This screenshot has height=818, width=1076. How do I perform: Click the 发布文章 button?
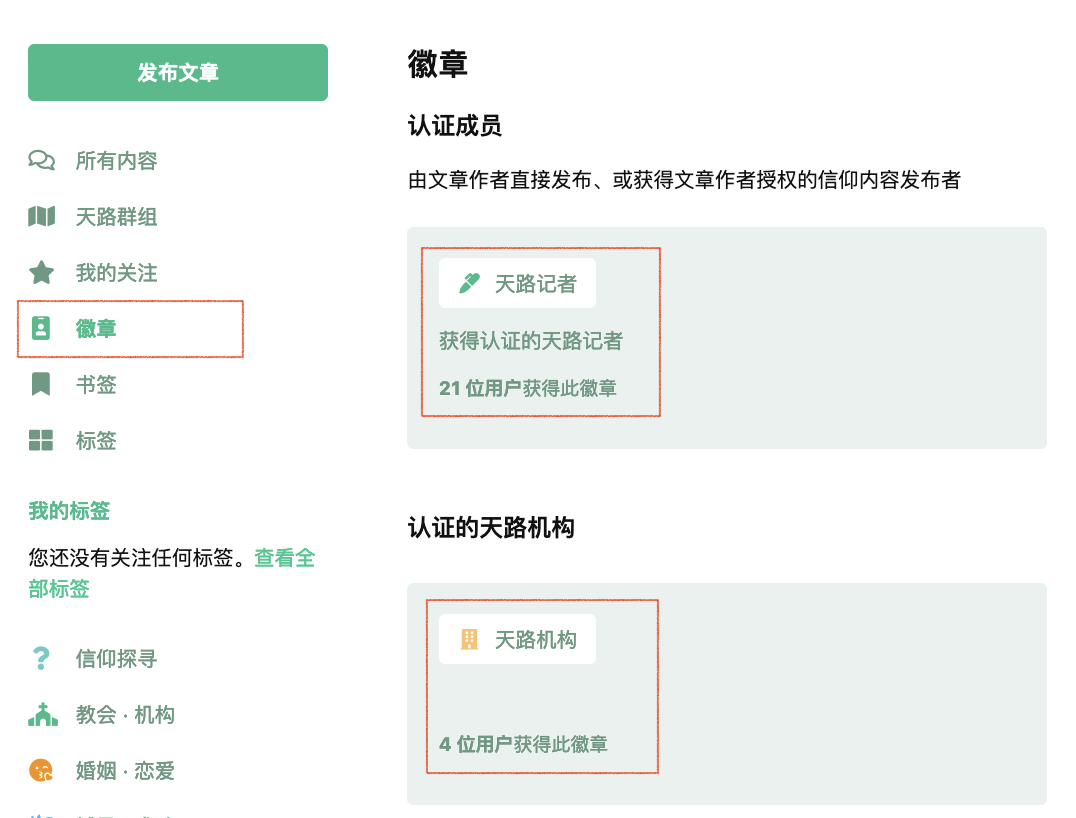click(177, 72)
